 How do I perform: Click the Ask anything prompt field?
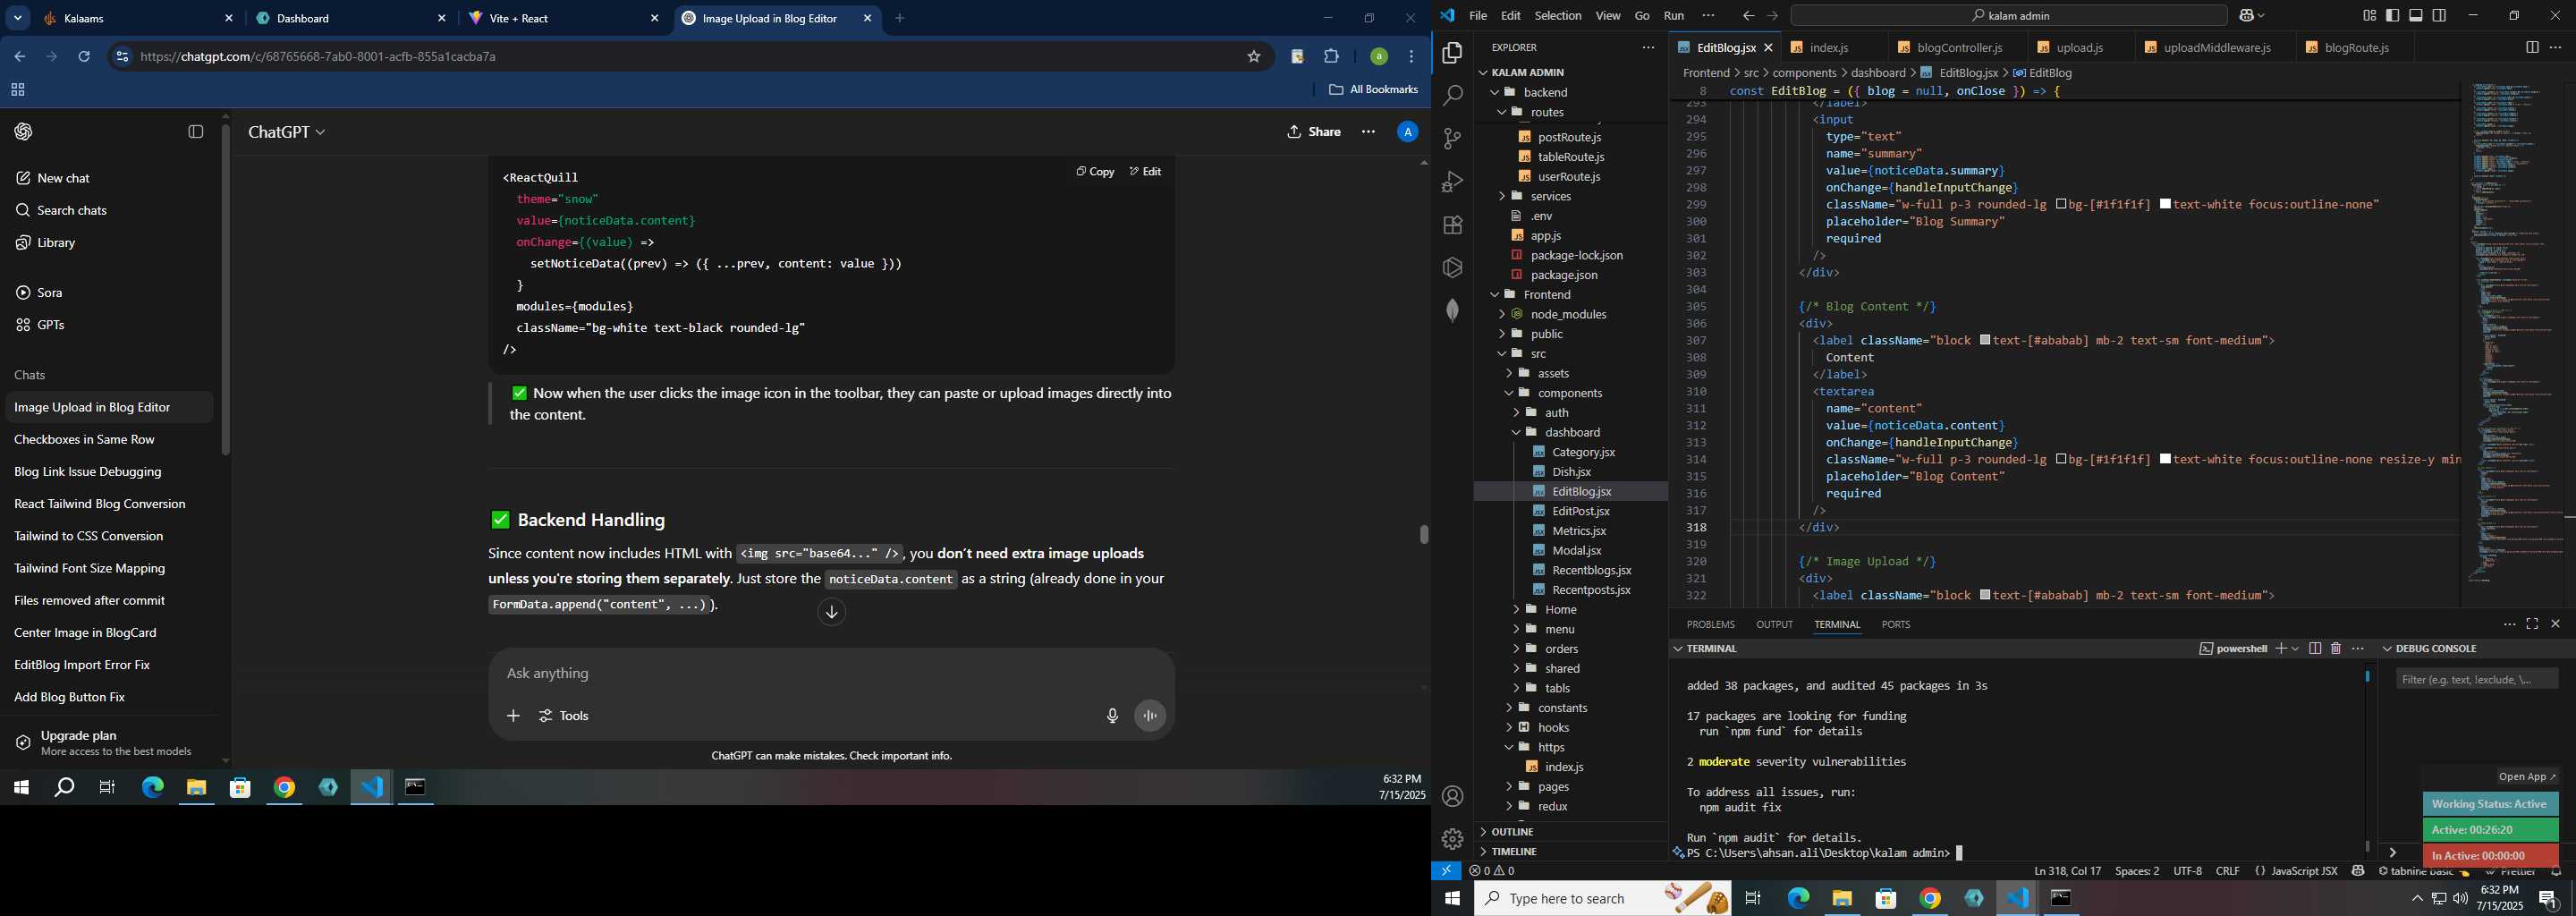coord(830,674)
